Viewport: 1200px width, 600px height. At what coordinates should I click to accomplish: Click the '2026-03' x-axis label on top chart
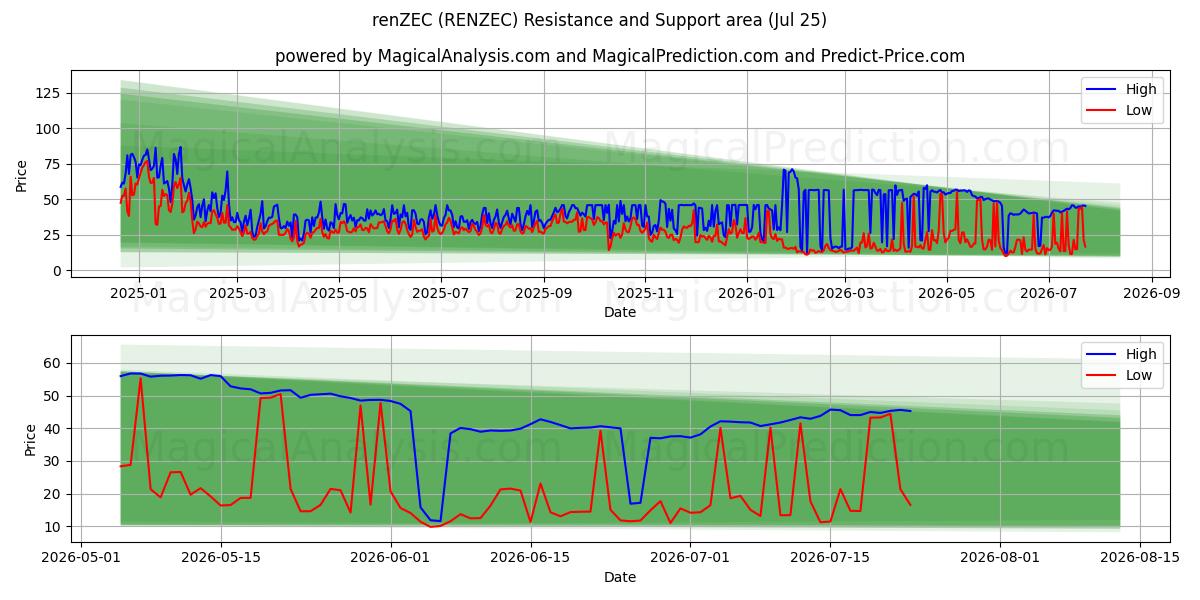click(845, 294)
